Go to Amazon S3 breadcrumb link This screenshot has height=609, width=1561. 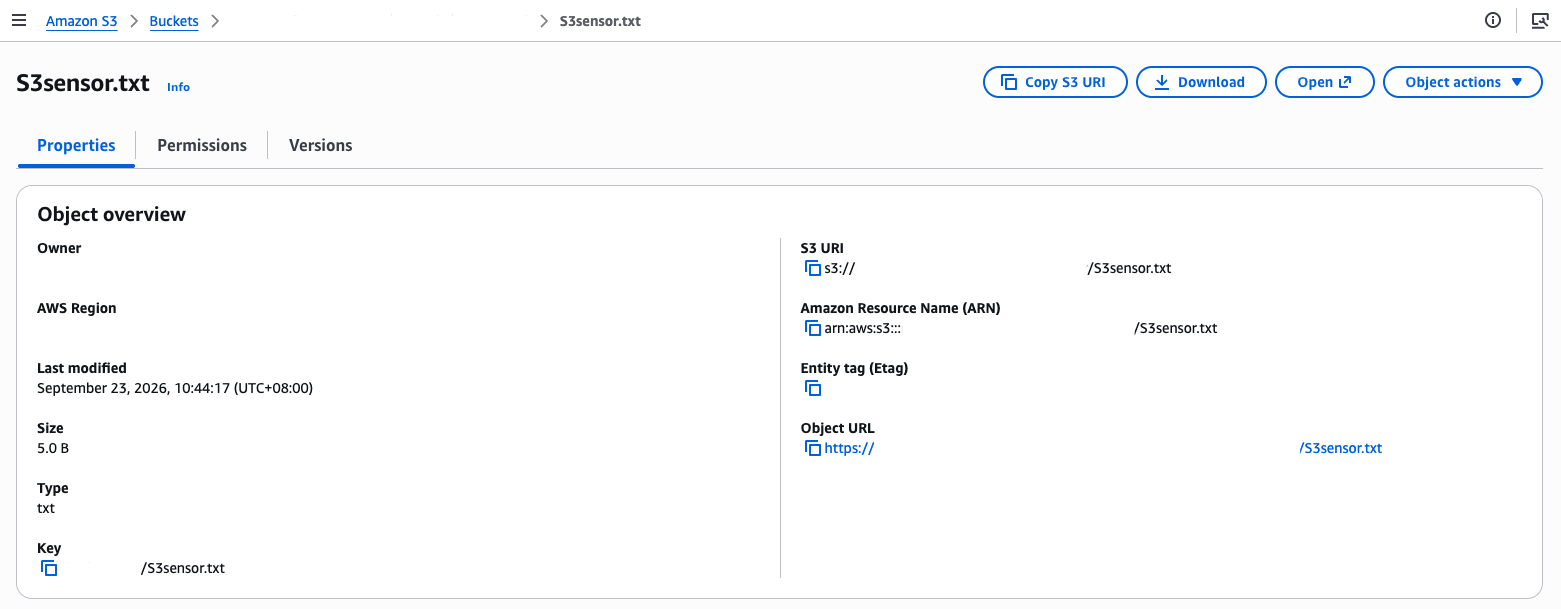(82, 21)
